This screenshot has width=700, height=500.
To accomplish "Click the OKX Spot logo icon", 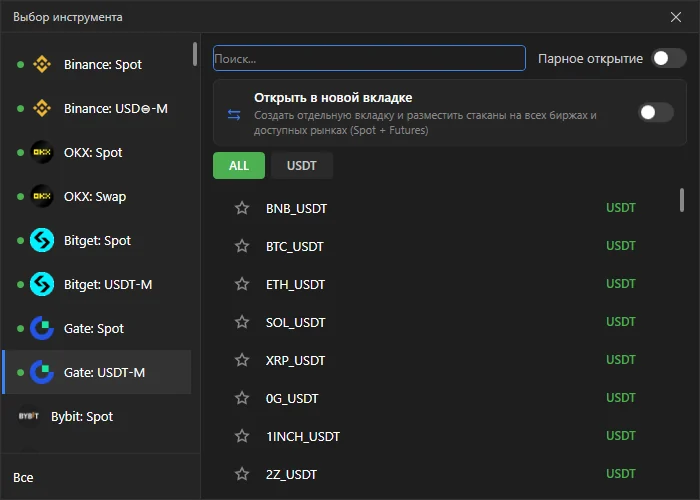I will pyautogui.click(x=42, y=152).
